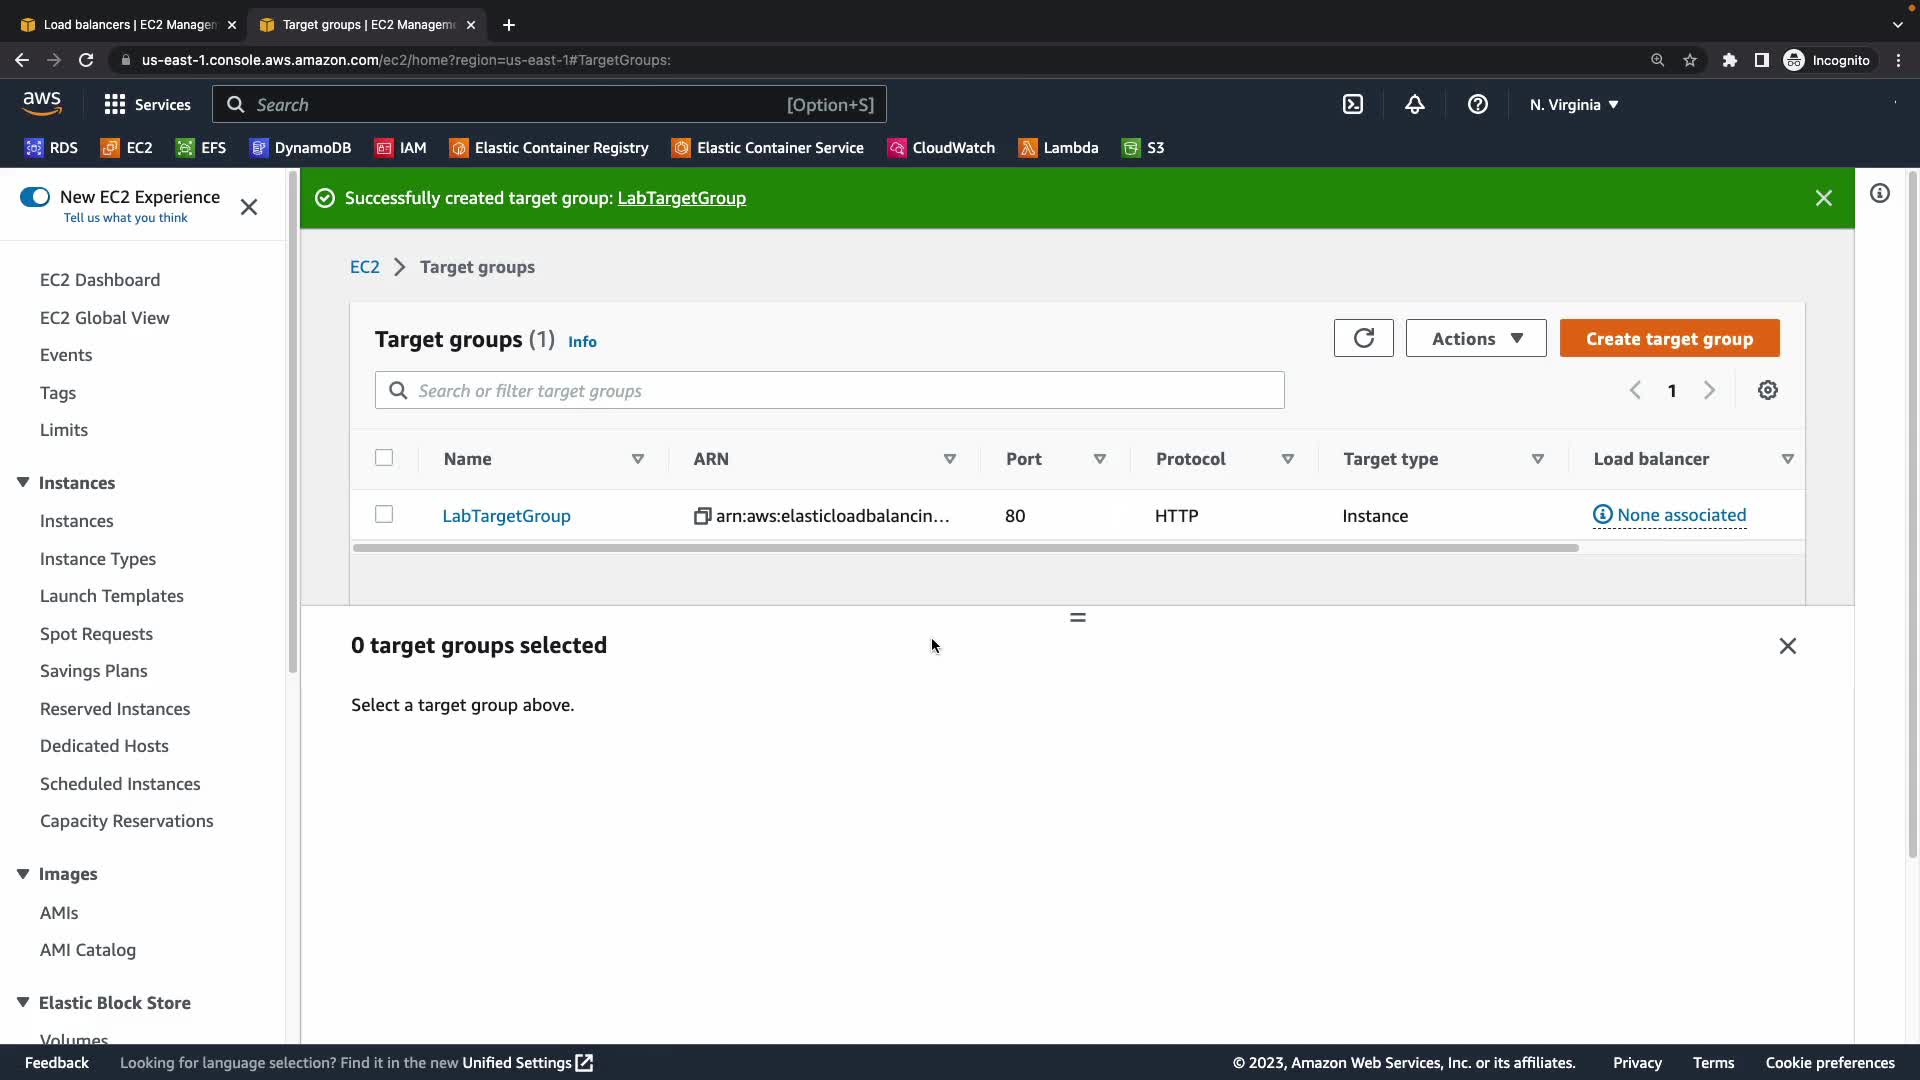The width and height of the screenshot is (1920, 1080).
Task: Open table preferences gear icon
Action: [1767, 390]
